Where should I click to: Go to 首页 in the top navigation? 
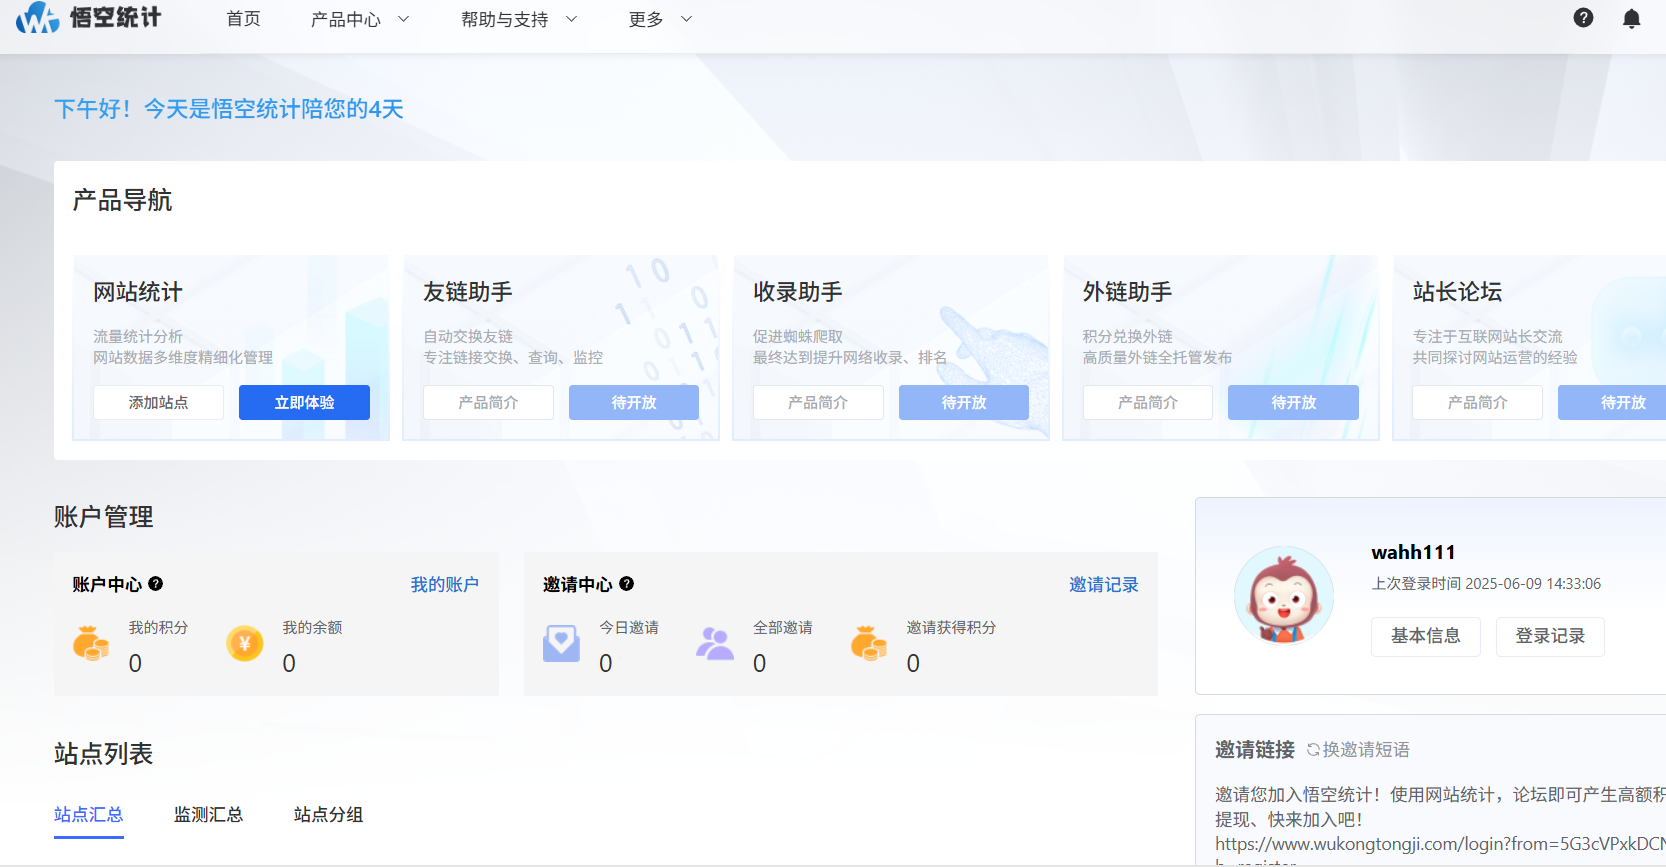pyautogui.click(x=243, y=19)
